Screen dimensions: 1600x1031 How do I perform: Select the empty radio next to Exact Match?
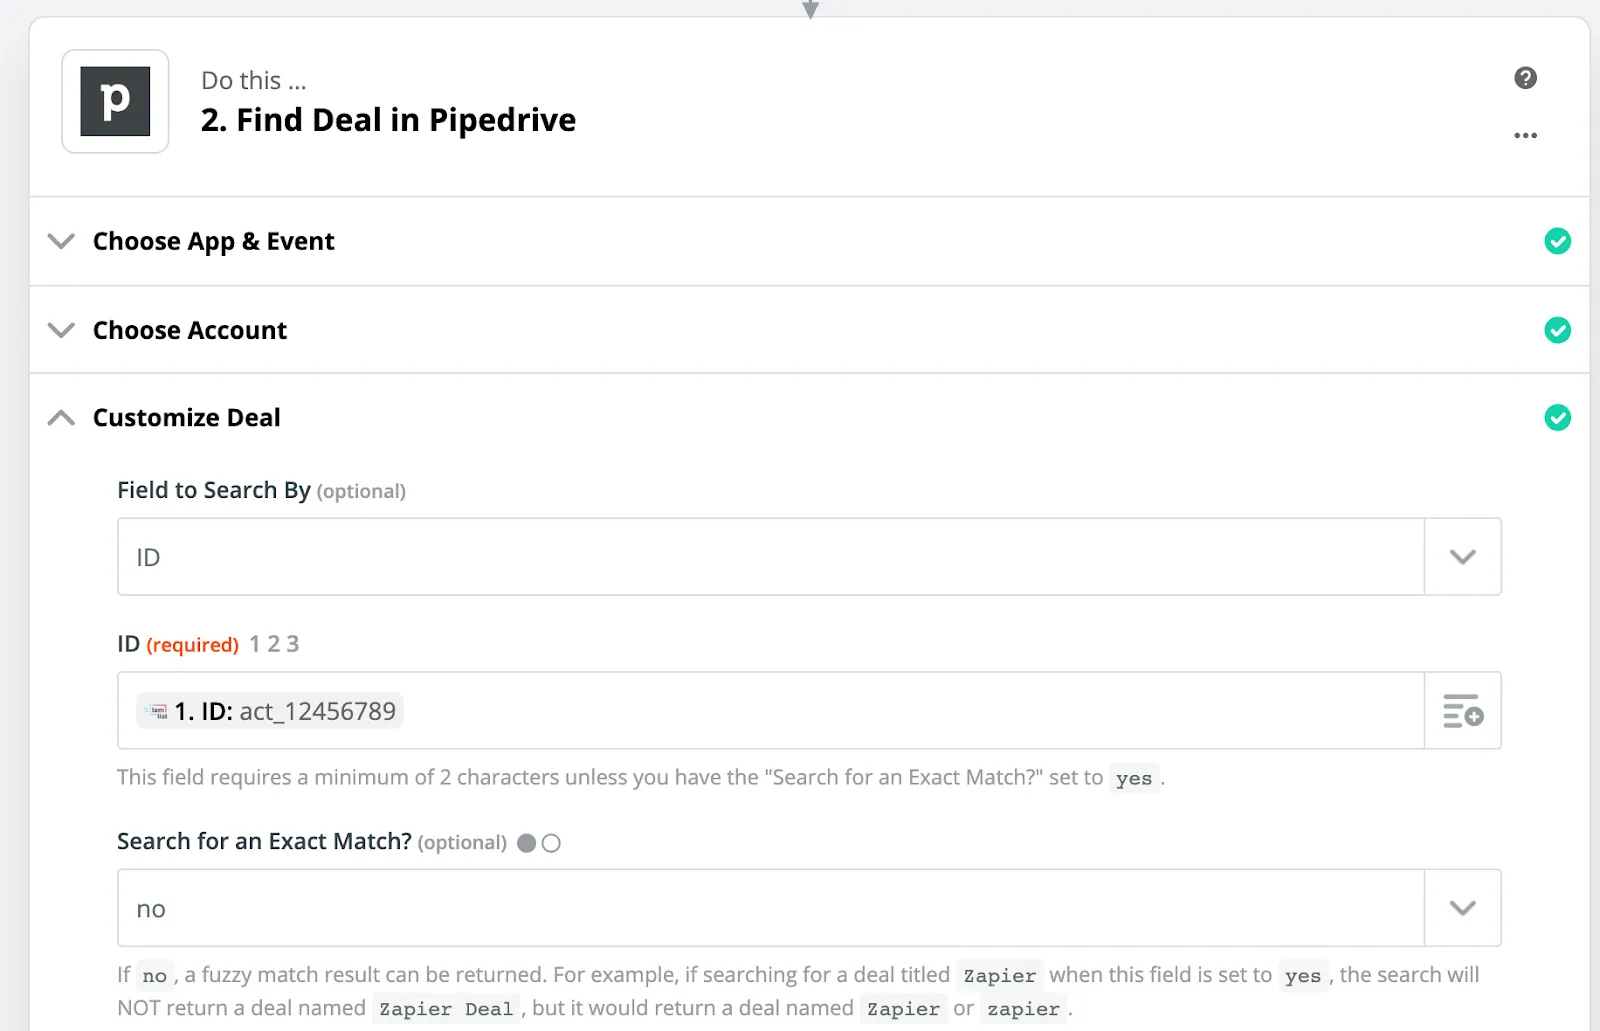coord(551,843)
